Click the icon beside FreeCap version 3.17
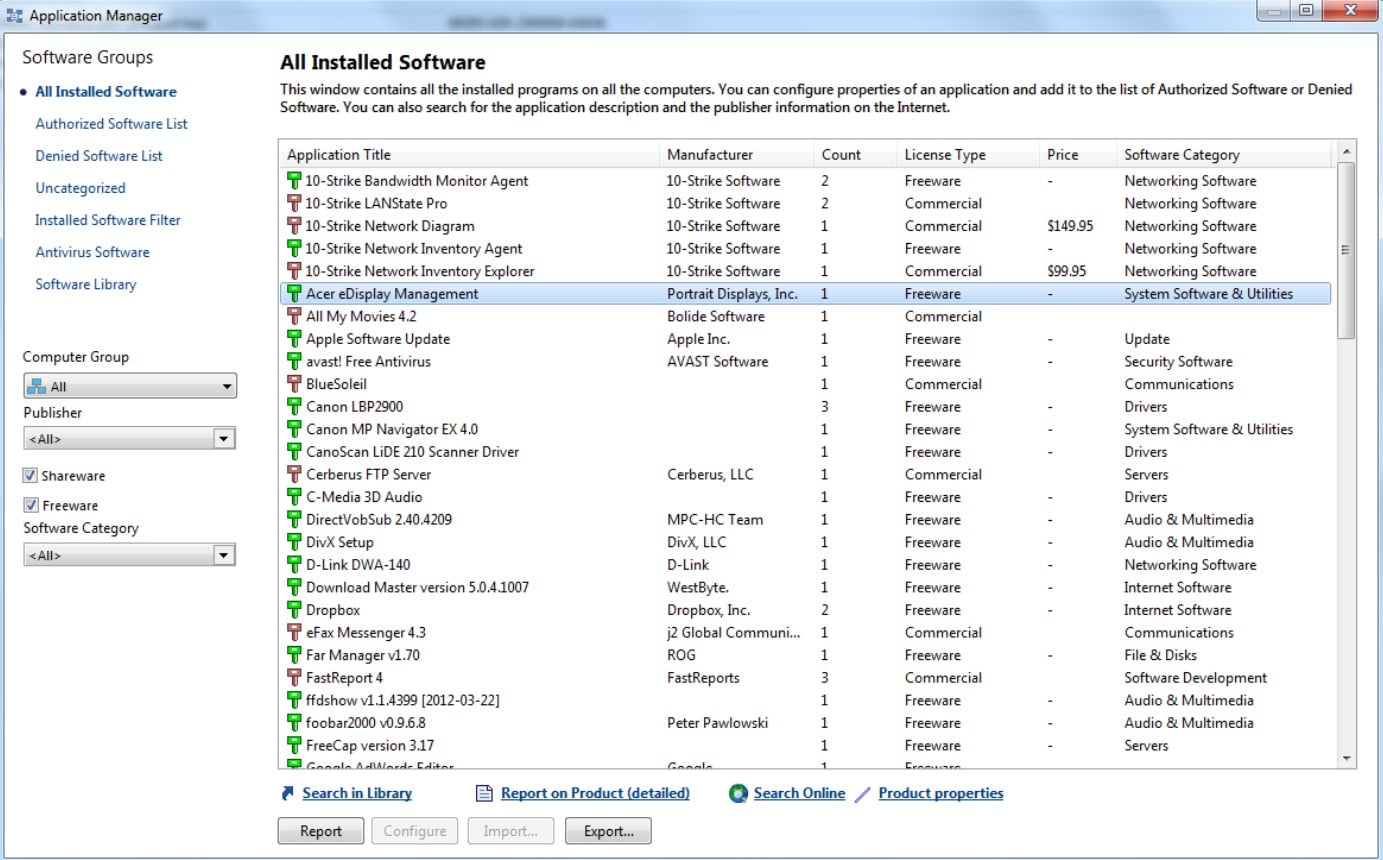 point(294,745)
